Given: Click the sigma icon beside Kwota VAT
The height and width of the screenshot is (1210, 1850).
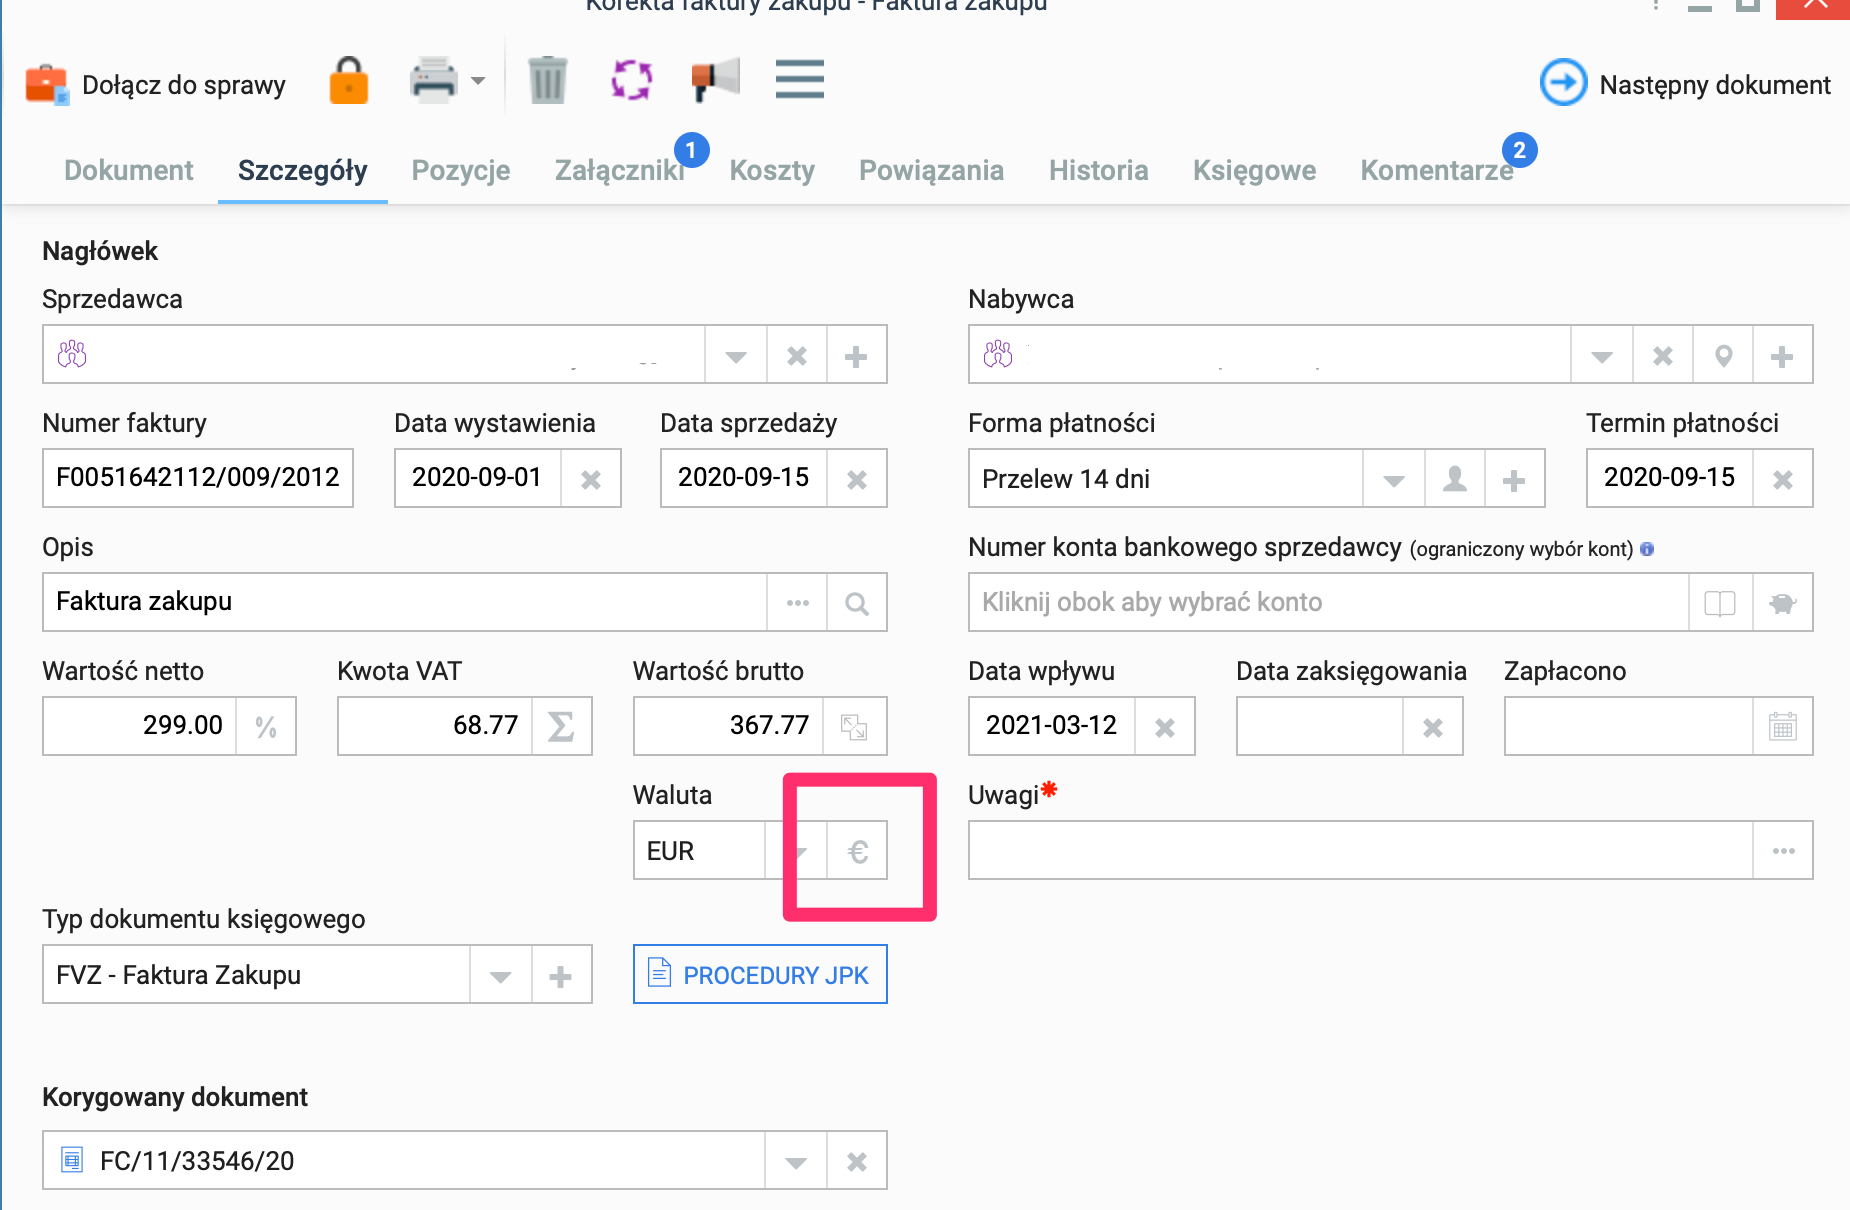Looking at the screenshot, I should coord(561,726).
